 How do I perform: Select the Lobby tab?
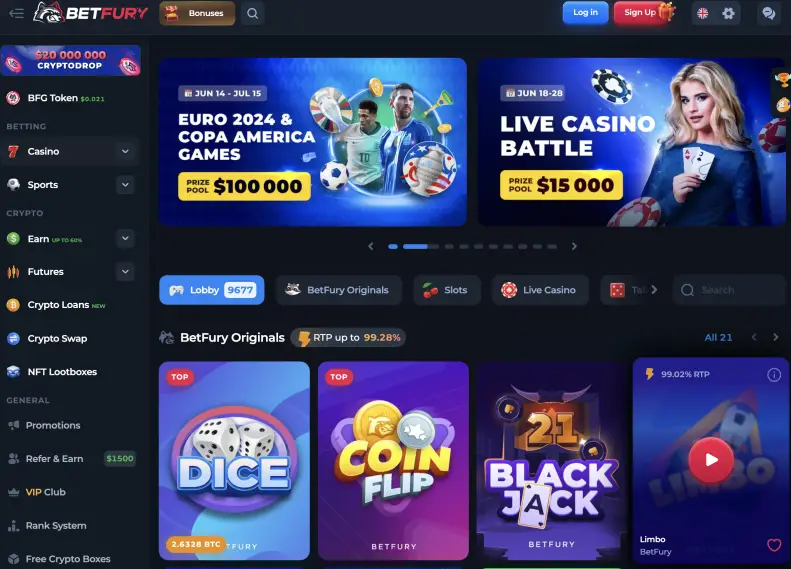click(212, 290)
